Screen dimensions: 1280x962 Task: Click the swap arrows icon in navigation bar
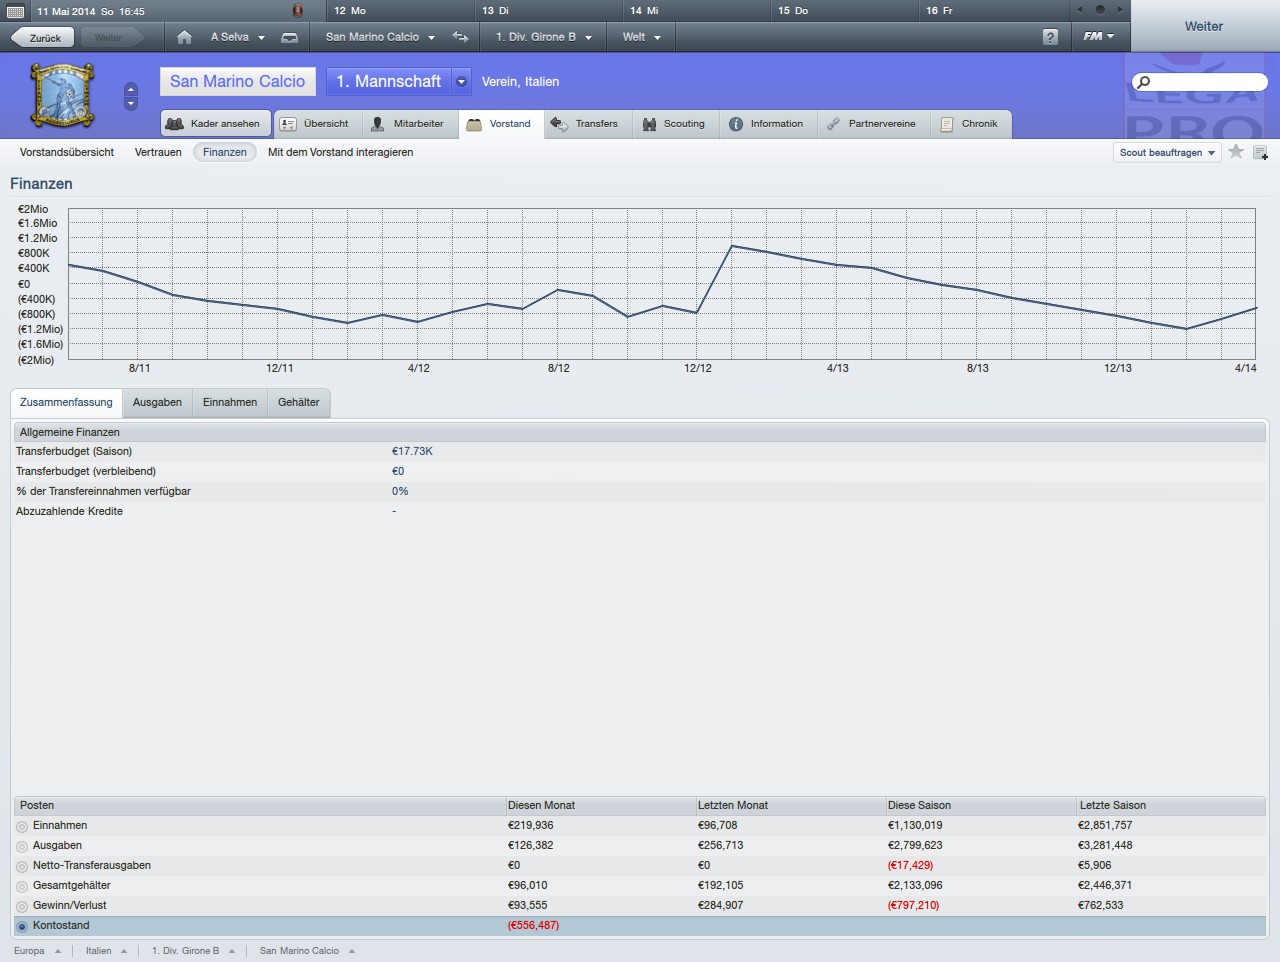pos(460,37)
